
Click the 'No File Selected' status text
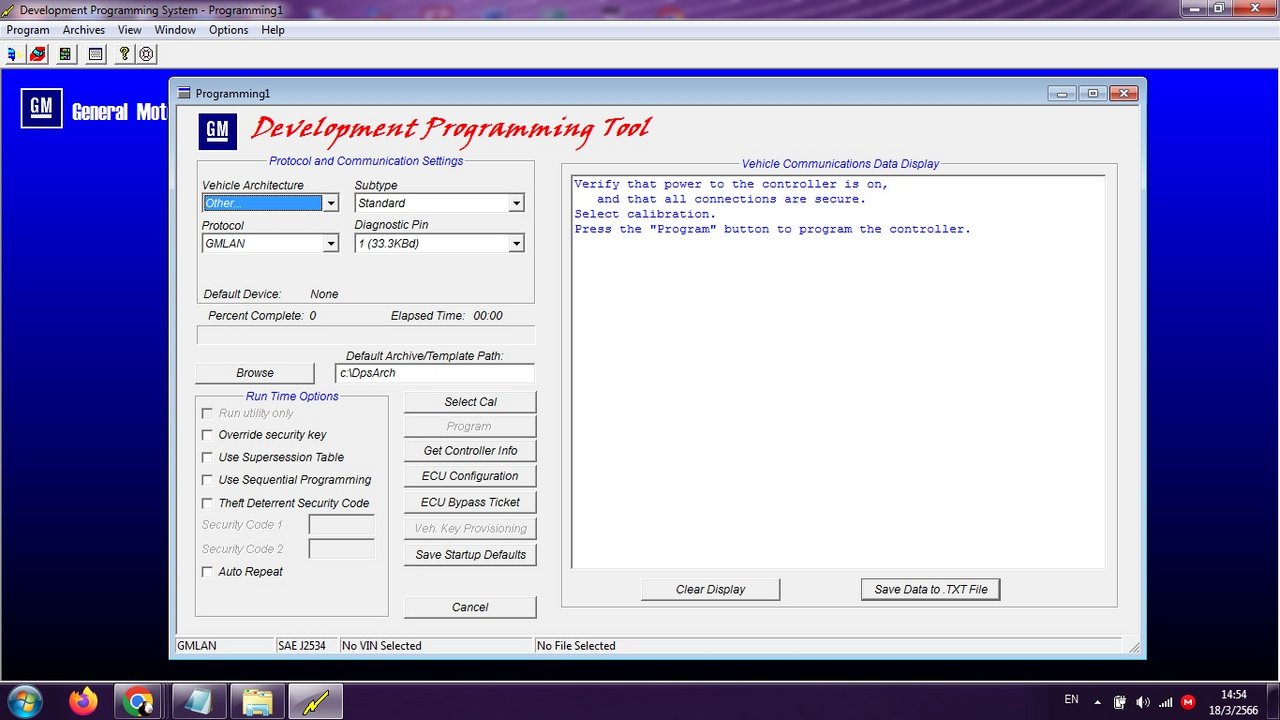[x=576, y=646]
